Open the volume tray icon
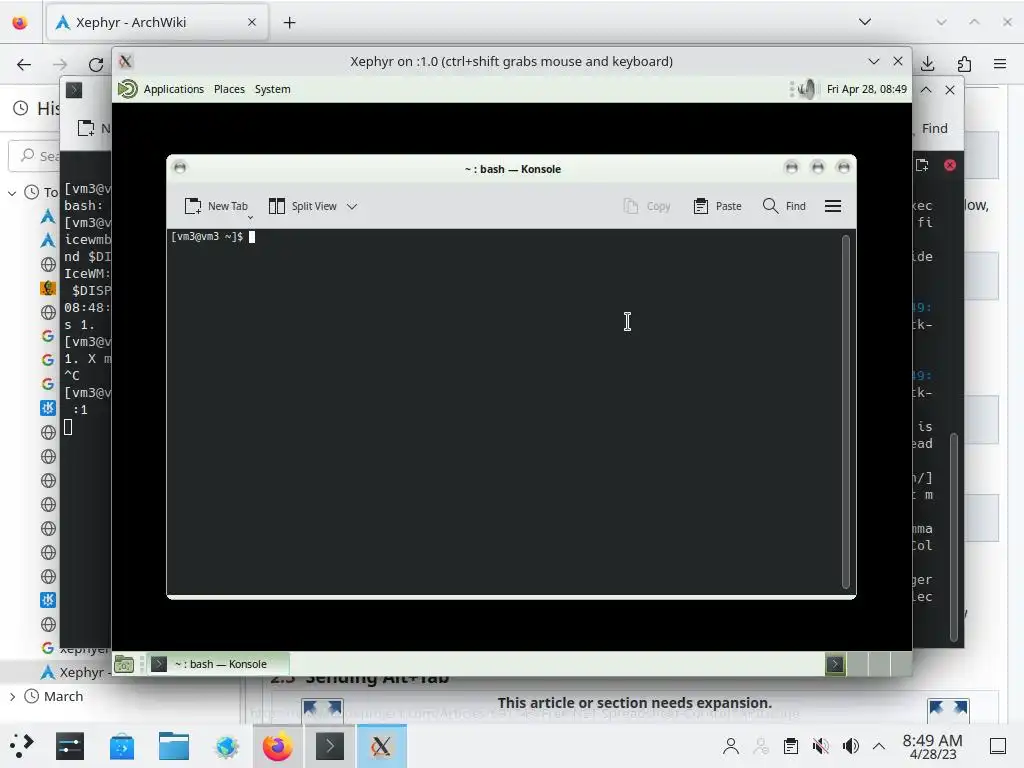 (x=850, y=746)
